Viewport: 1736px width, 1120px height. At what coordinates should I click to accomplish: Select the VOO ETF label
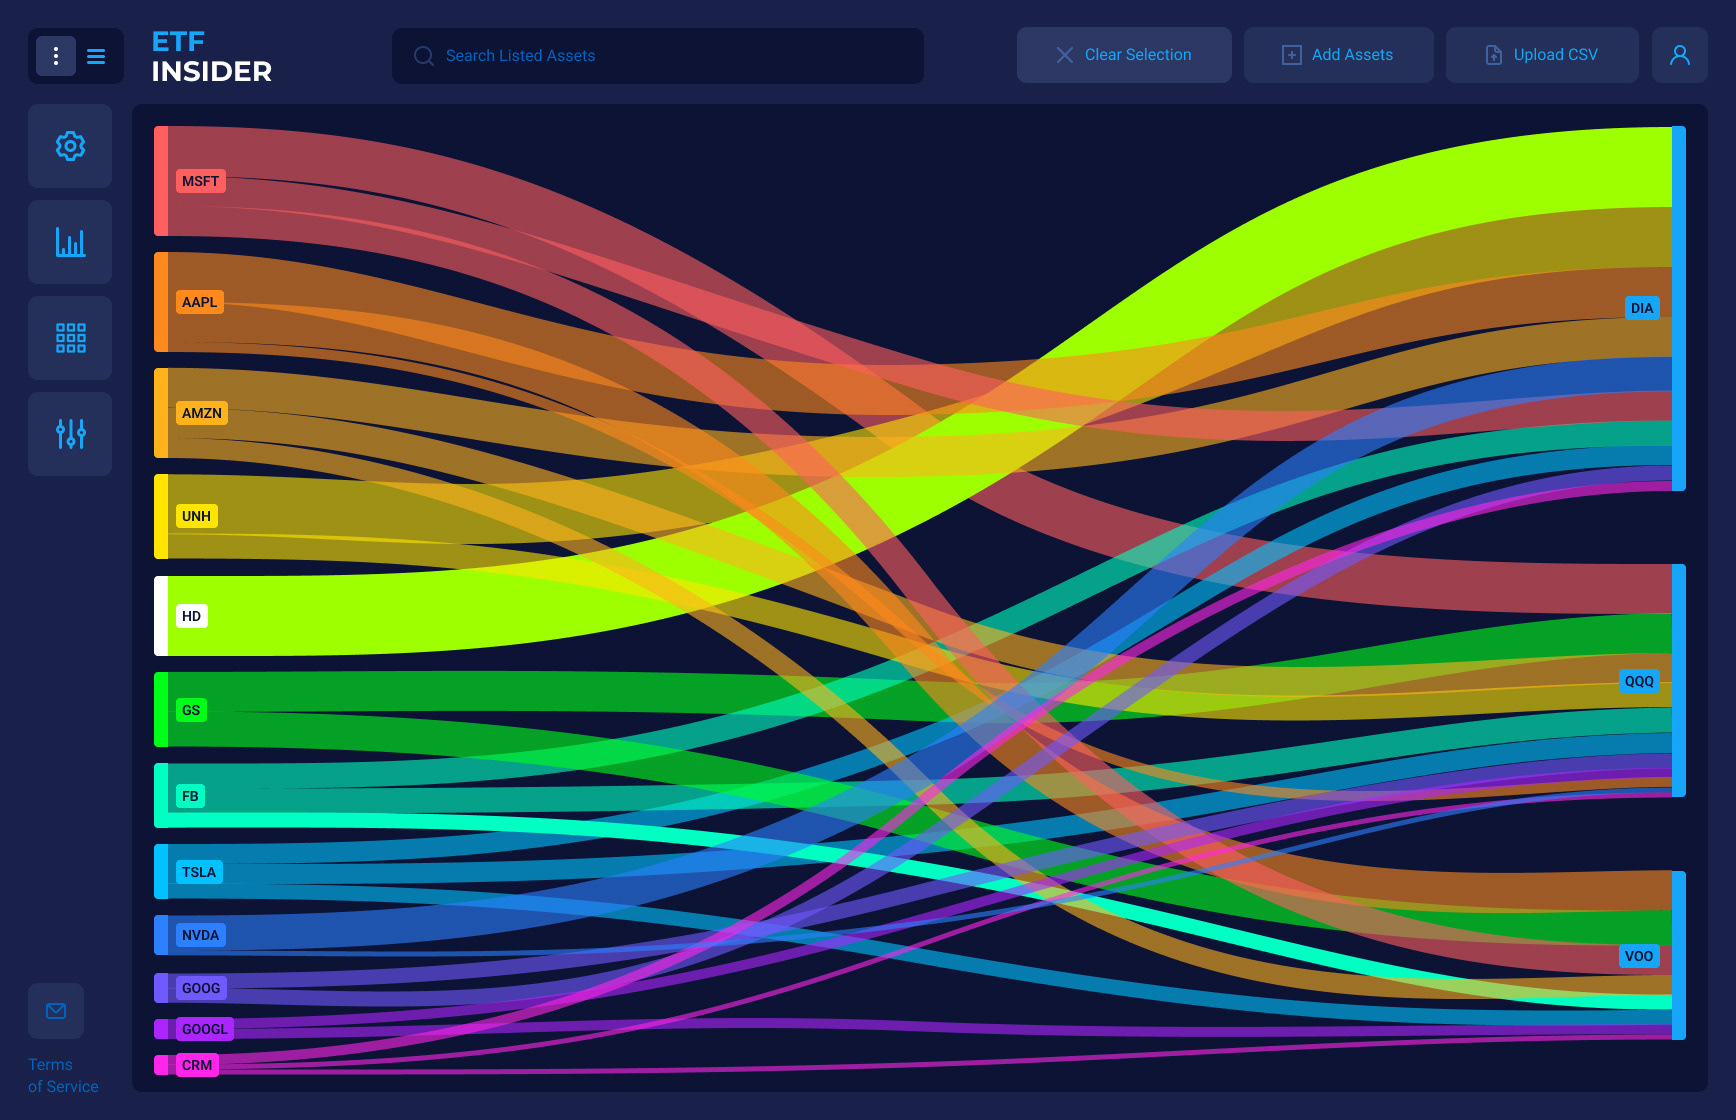pos(1639,956)
